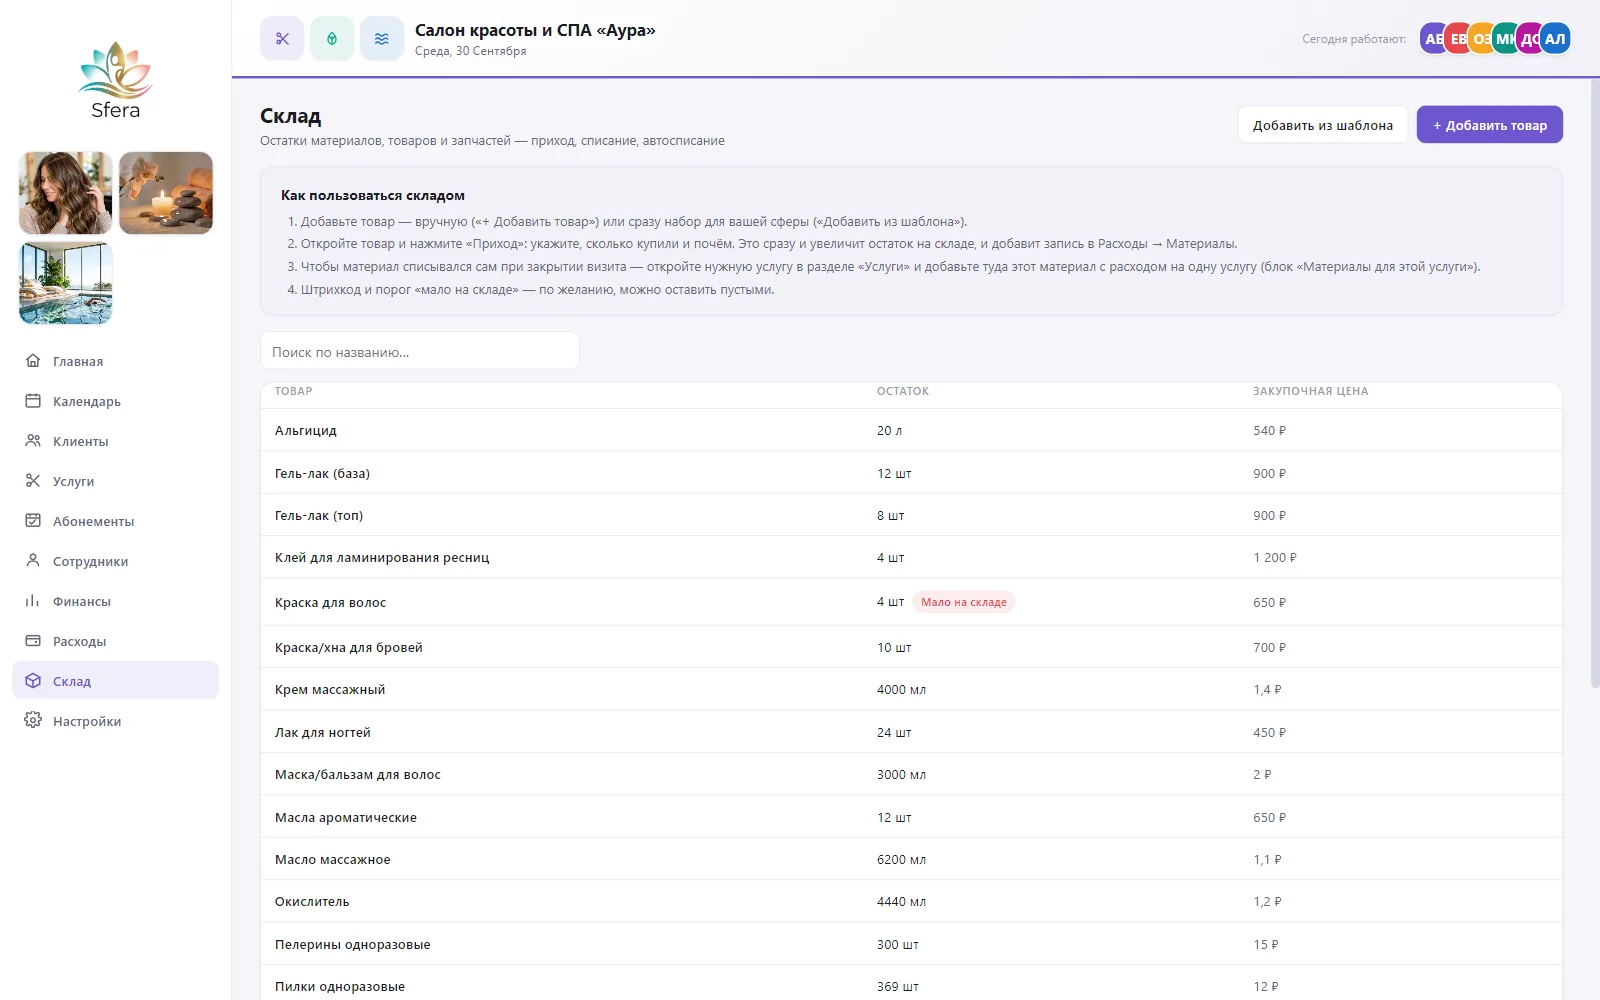1600x1000 pixels.
Task: Open the Лак для ногтей row
Action: (x=911, y=732)
